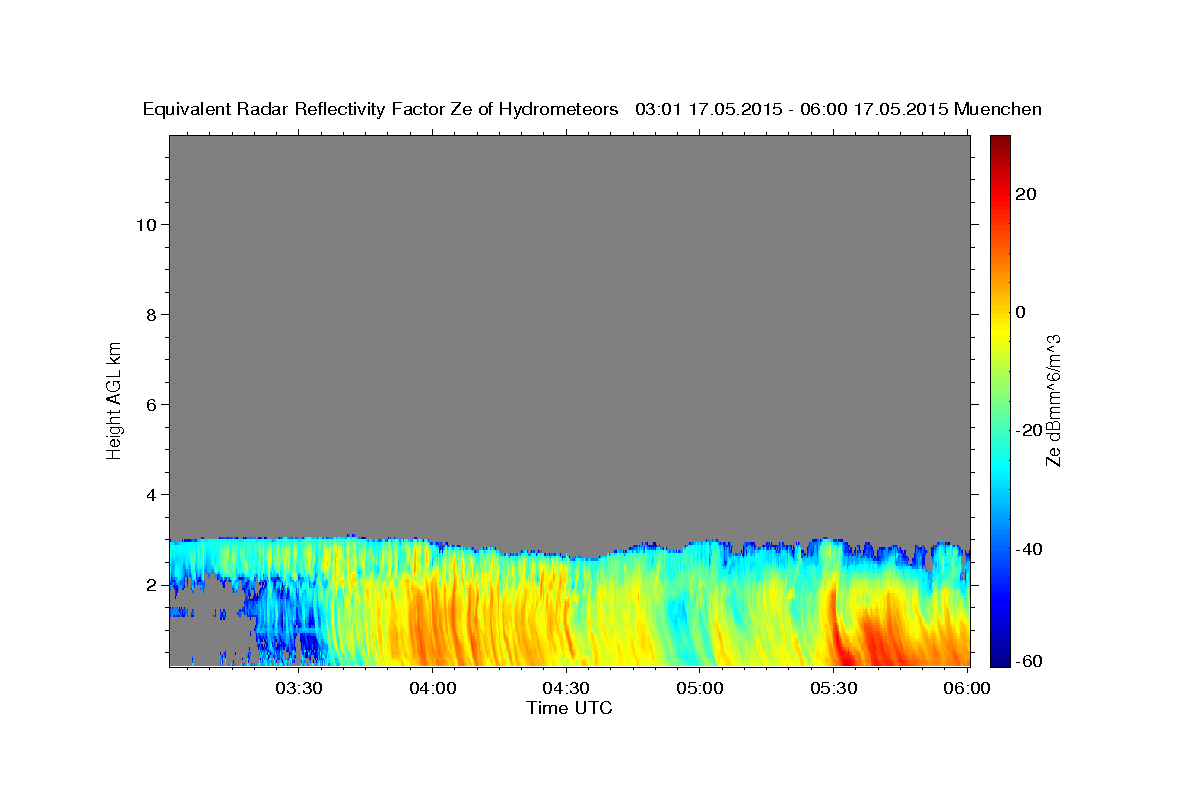Click the dark blue bottom of colorbar

pos(999,658)
